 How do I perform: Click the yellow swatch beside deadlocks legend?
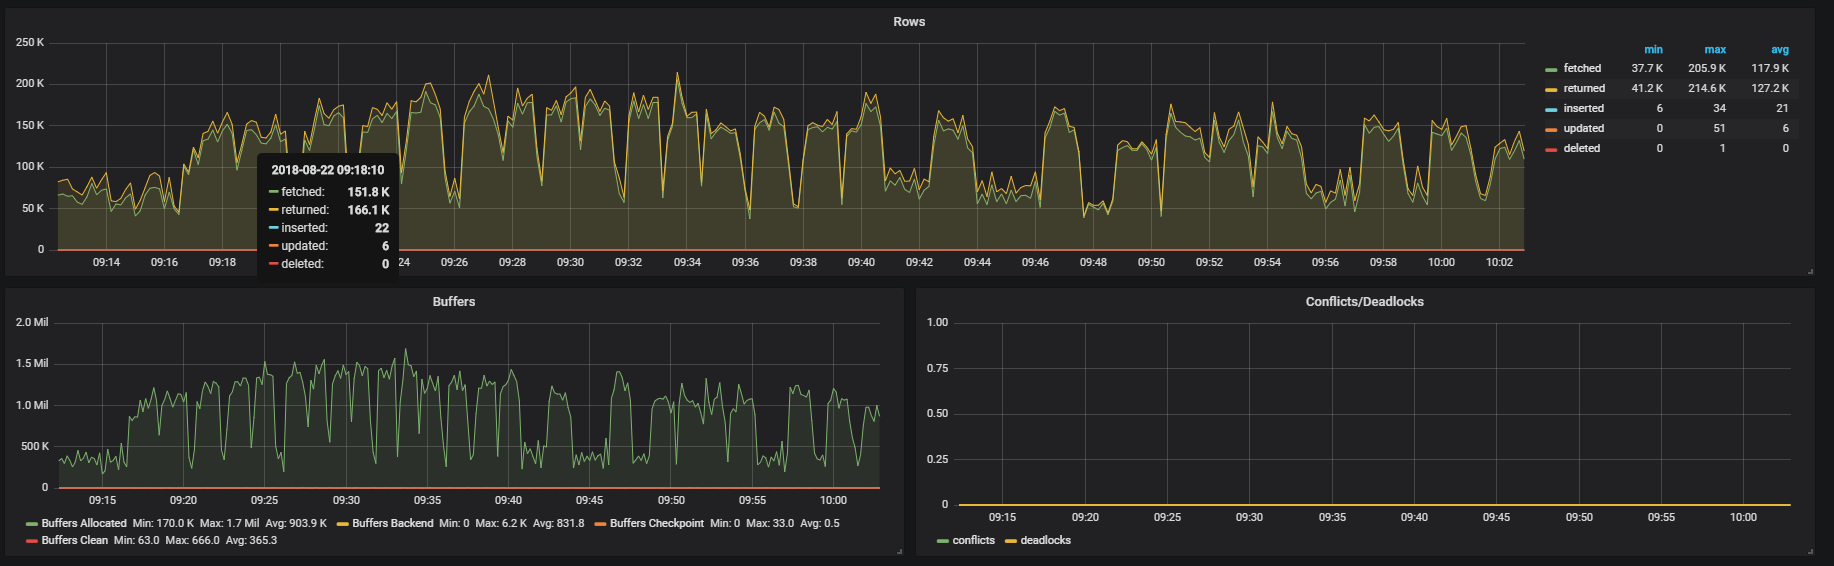pos(1011,541)
